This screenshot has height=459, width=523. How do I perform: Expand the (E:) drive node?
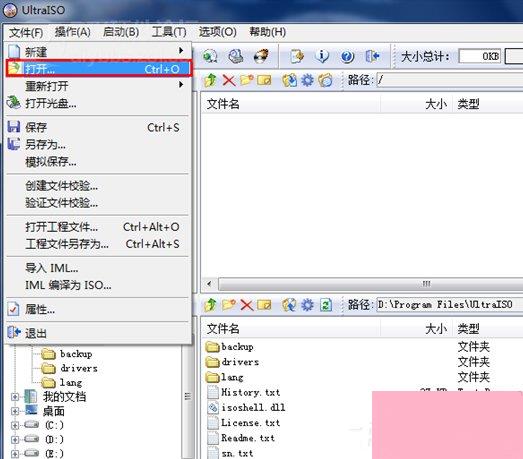pyautogui.click(x=15, y=453)
